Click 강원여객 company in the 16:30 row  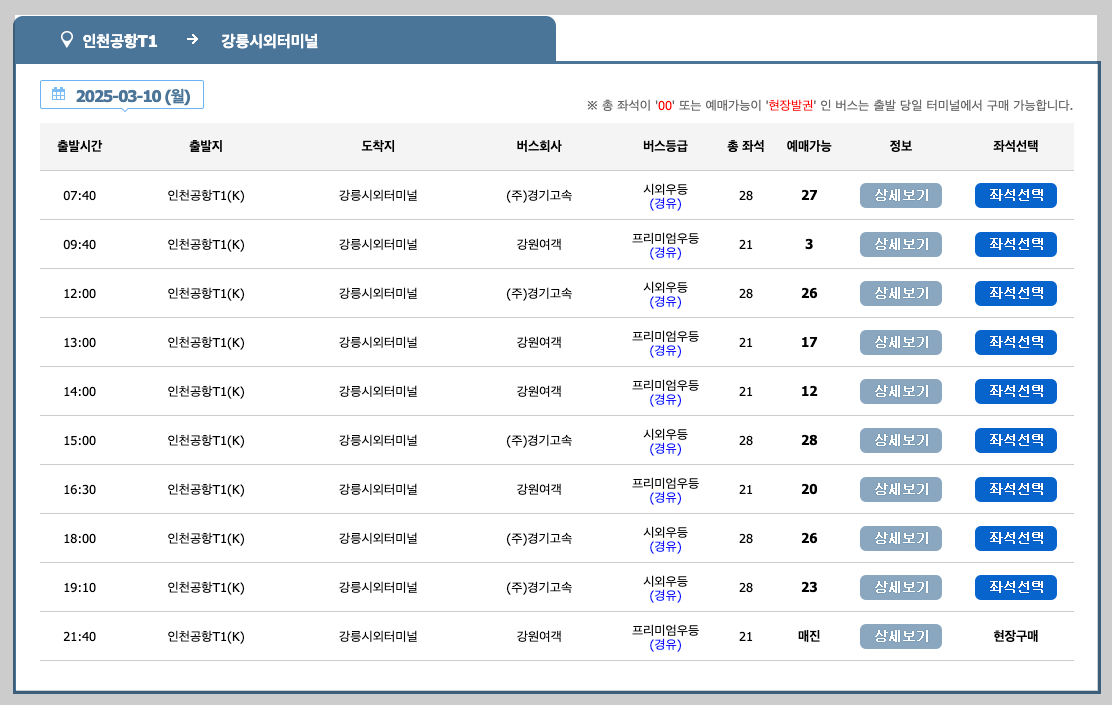(x=539, y=489)
